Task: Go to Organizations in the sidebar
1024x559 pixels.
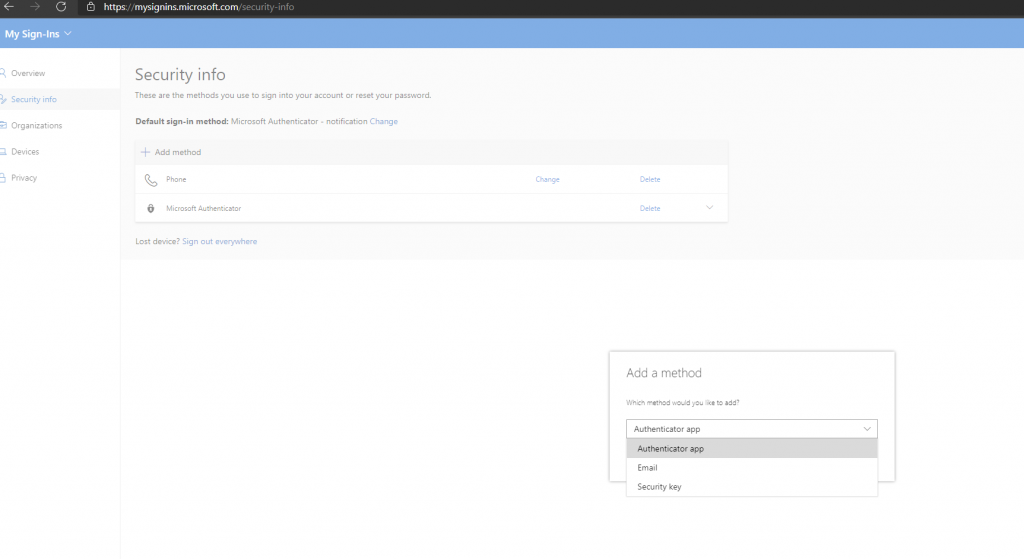Action: 37,125
